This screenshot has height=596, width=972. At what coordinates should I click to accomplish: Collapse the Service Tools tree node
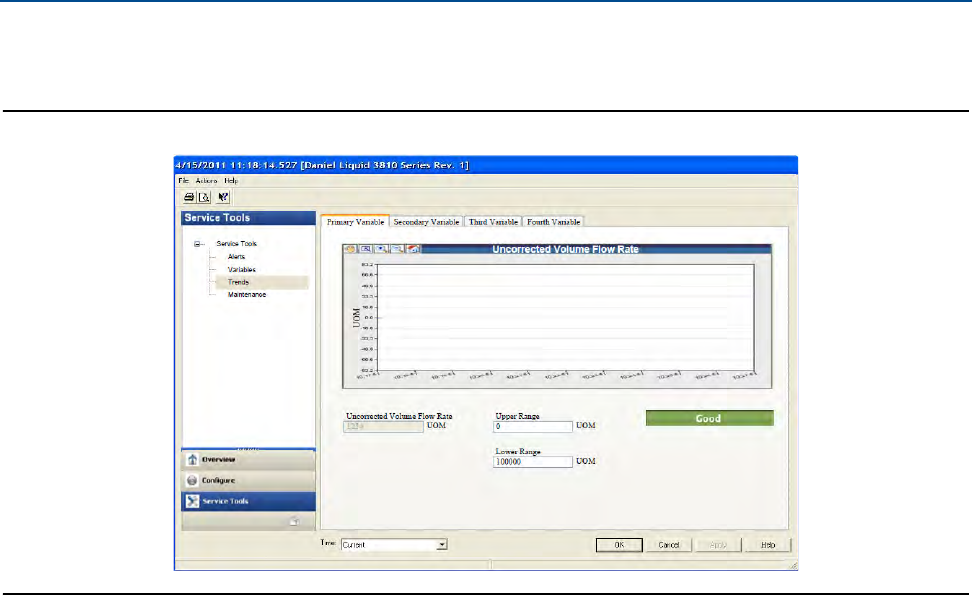click(198, 244)
